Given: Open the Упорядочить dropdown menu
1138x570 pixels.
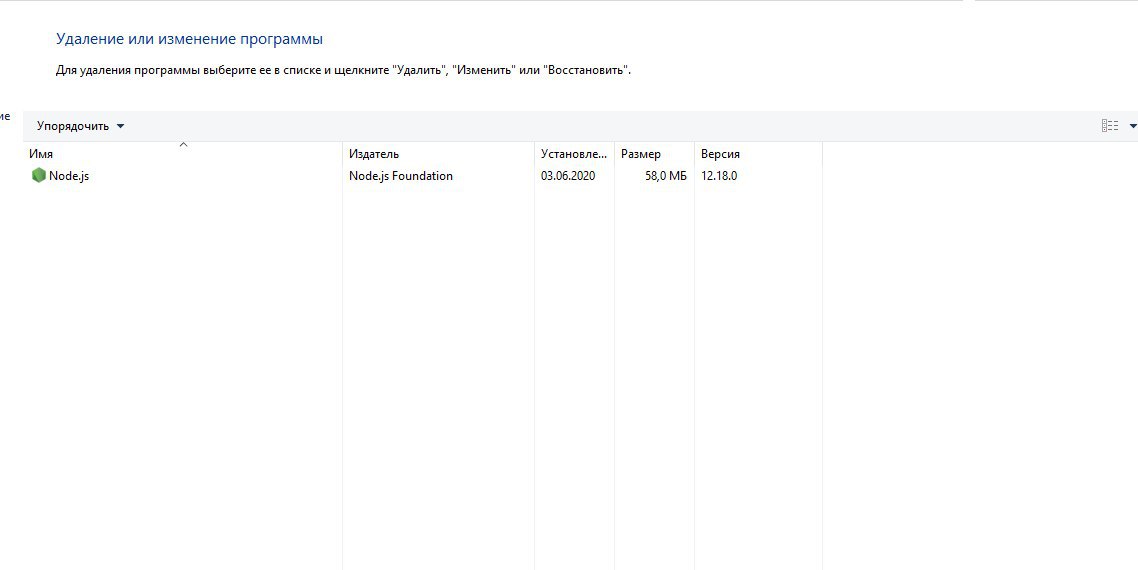Looking at the screenshot, I should pos(81,126).
